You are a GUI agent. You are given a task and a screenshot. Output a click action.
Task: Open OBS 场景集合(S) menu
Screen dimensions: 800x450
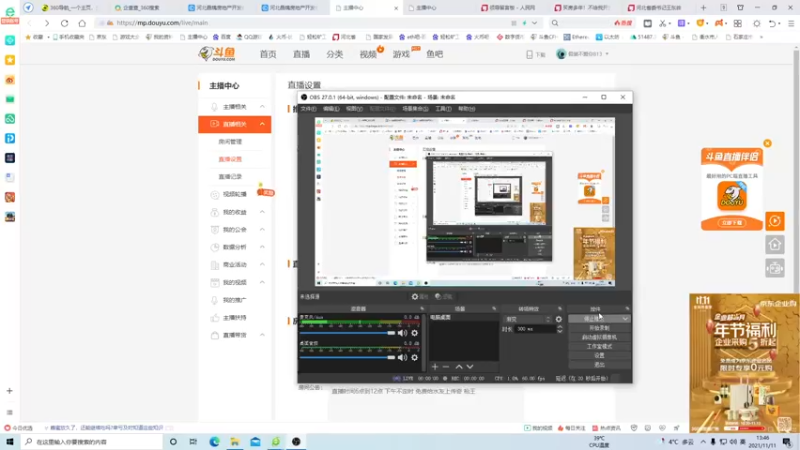415,109
